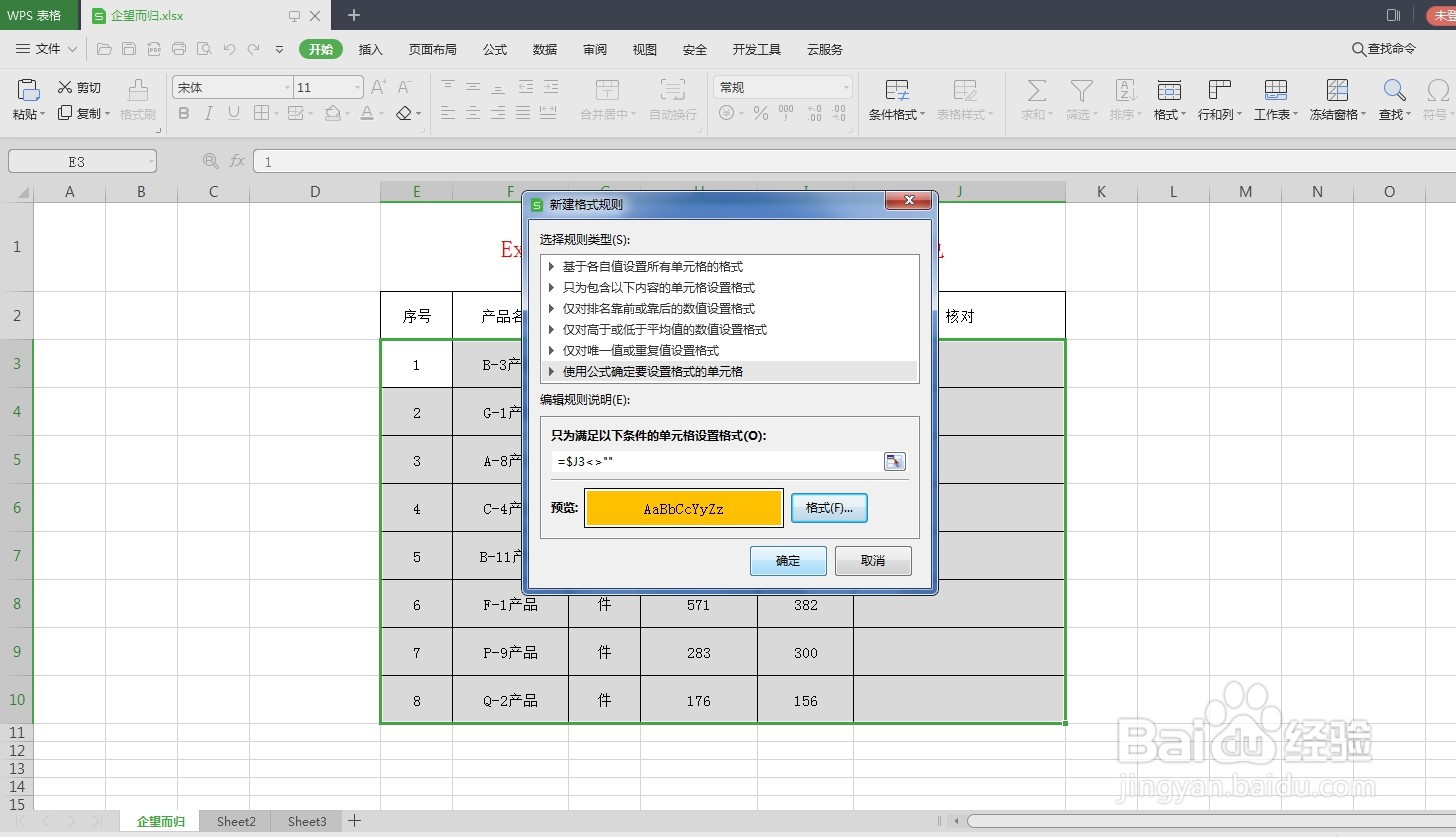Image resolution: width=1456 pixels, height=837 pixels.
Task: Toggle Bold formatting
Action: (184, 114)
